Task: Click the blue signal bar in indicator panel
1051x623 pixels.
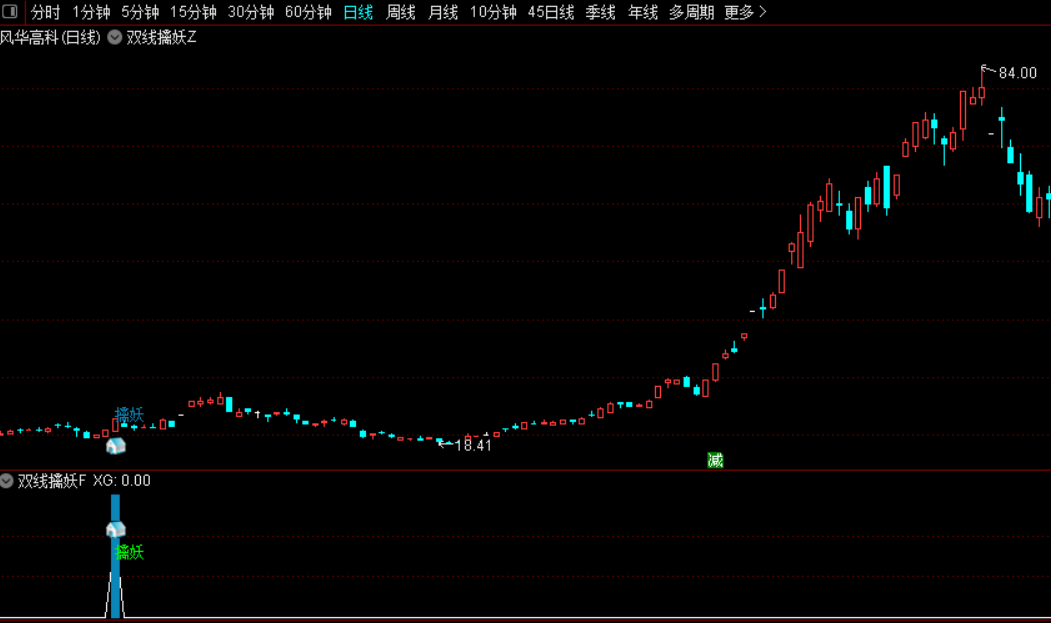Action: tap(115, 556)
